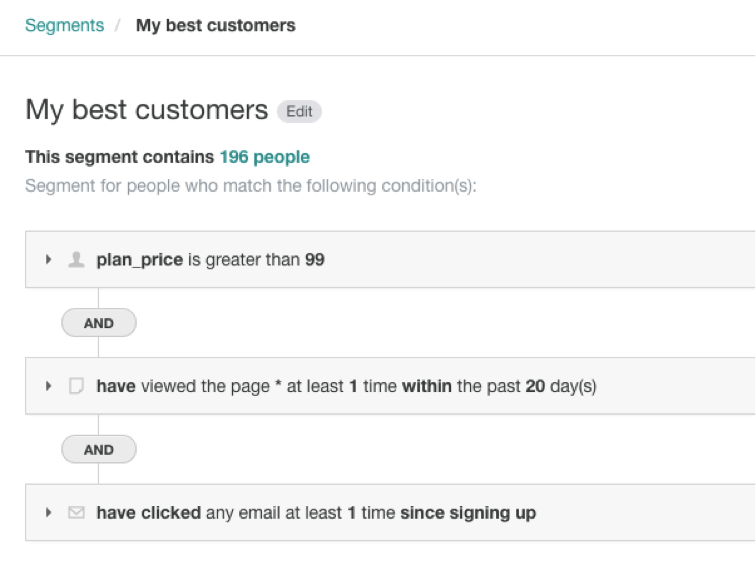Expand the clicked any email condition
The height and width of the screenshot is (582, 756).
click(48, 513)
